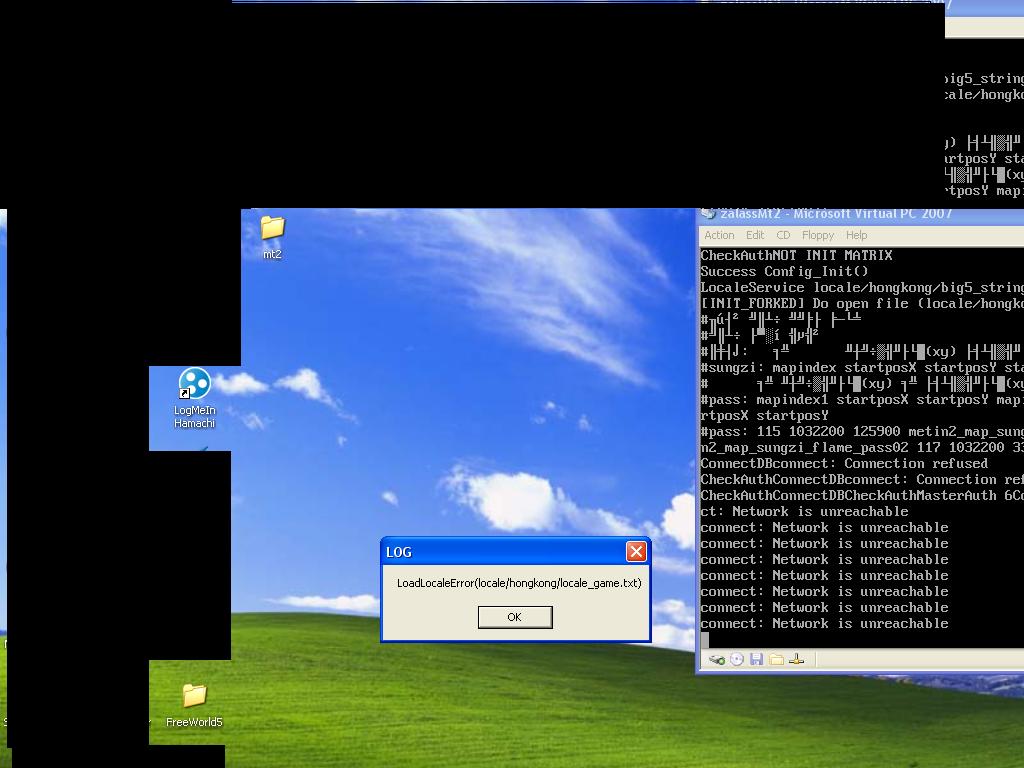
Task: Click the 'Success Config_Init()' console line
Action: point(784,272)
